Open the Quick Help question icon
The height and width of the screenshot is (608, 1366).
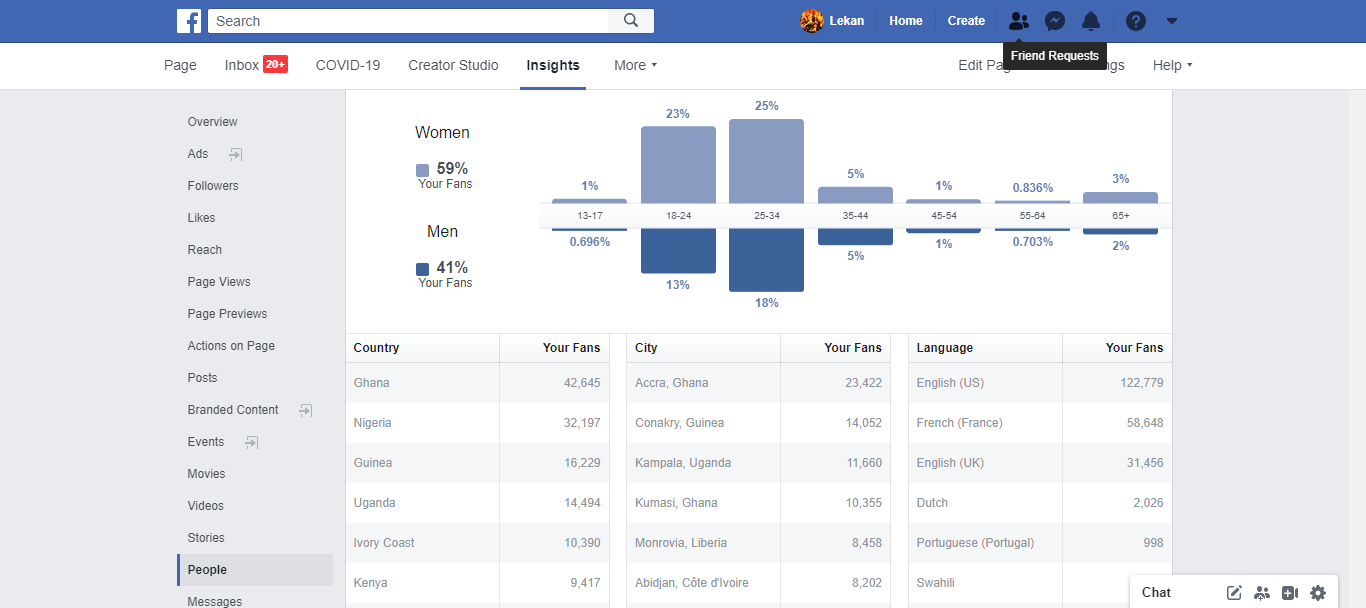coord(1135,21)
